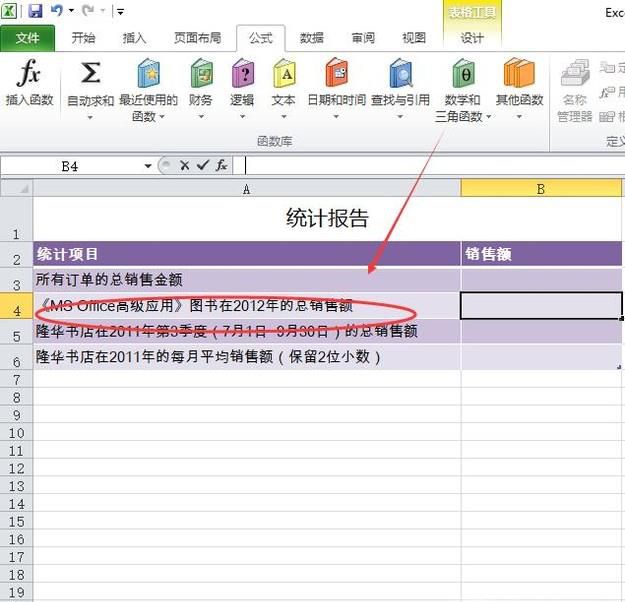Click the Redo icon
The image size is (625, 602).
tap(88, 11)
